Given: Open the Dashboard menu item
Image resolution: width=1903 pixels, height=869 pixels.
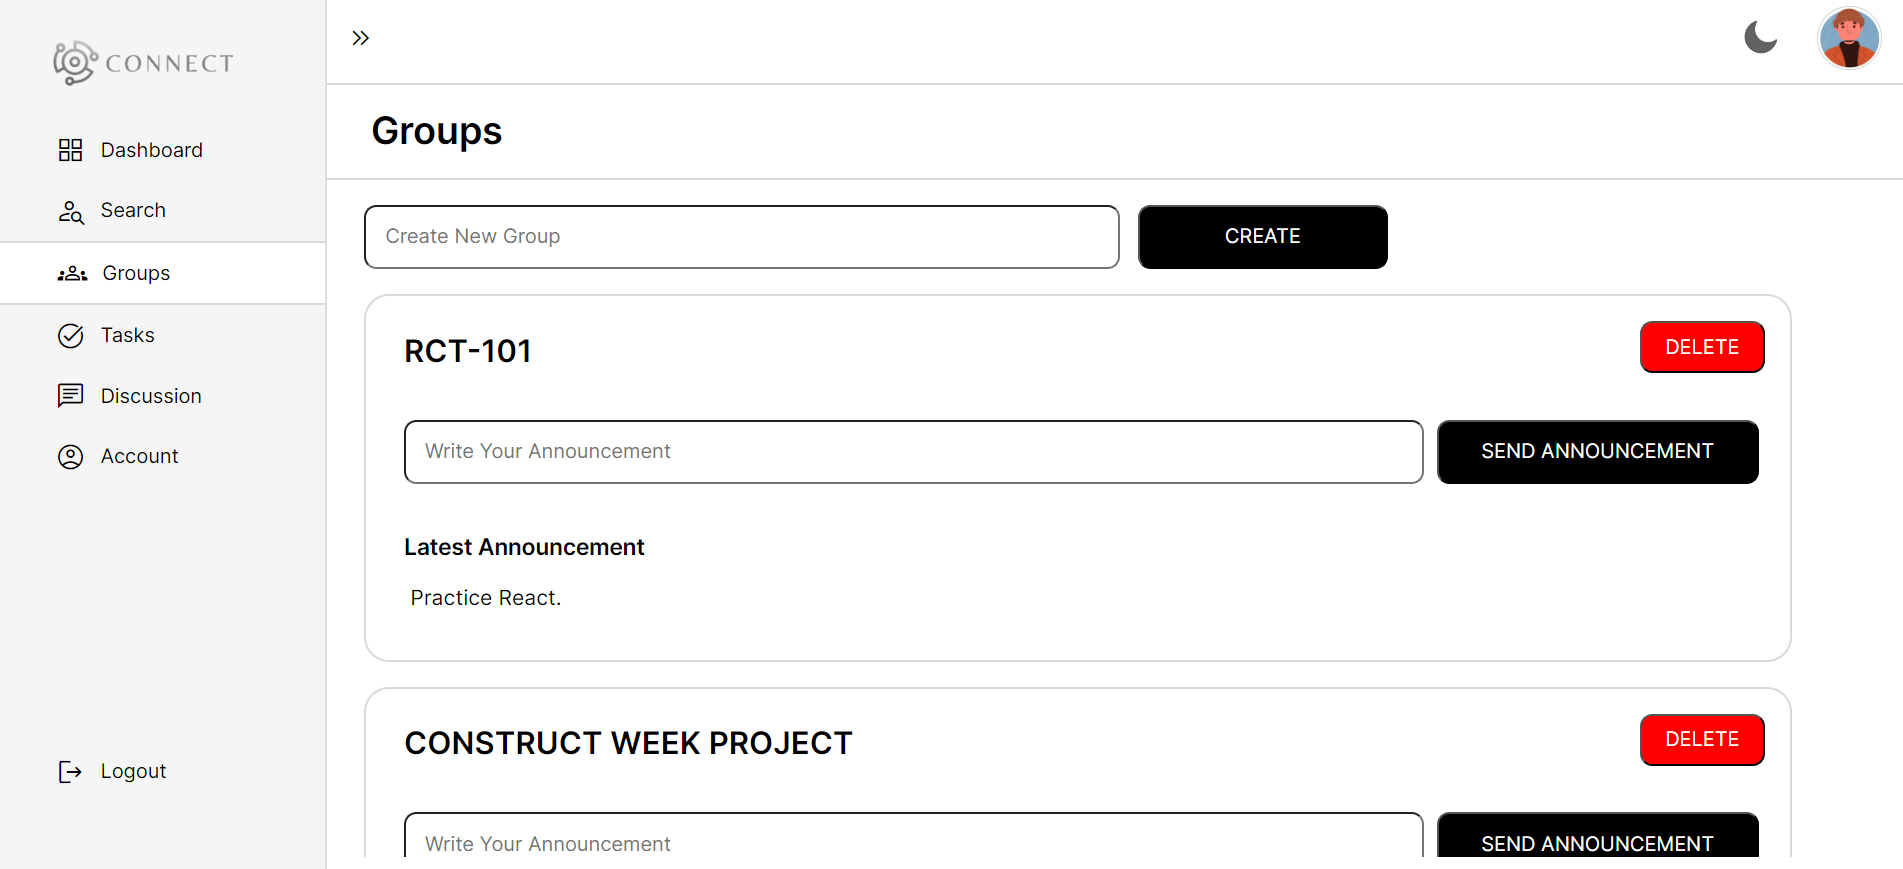Looking at the screenshot, I should coord(151,150).
